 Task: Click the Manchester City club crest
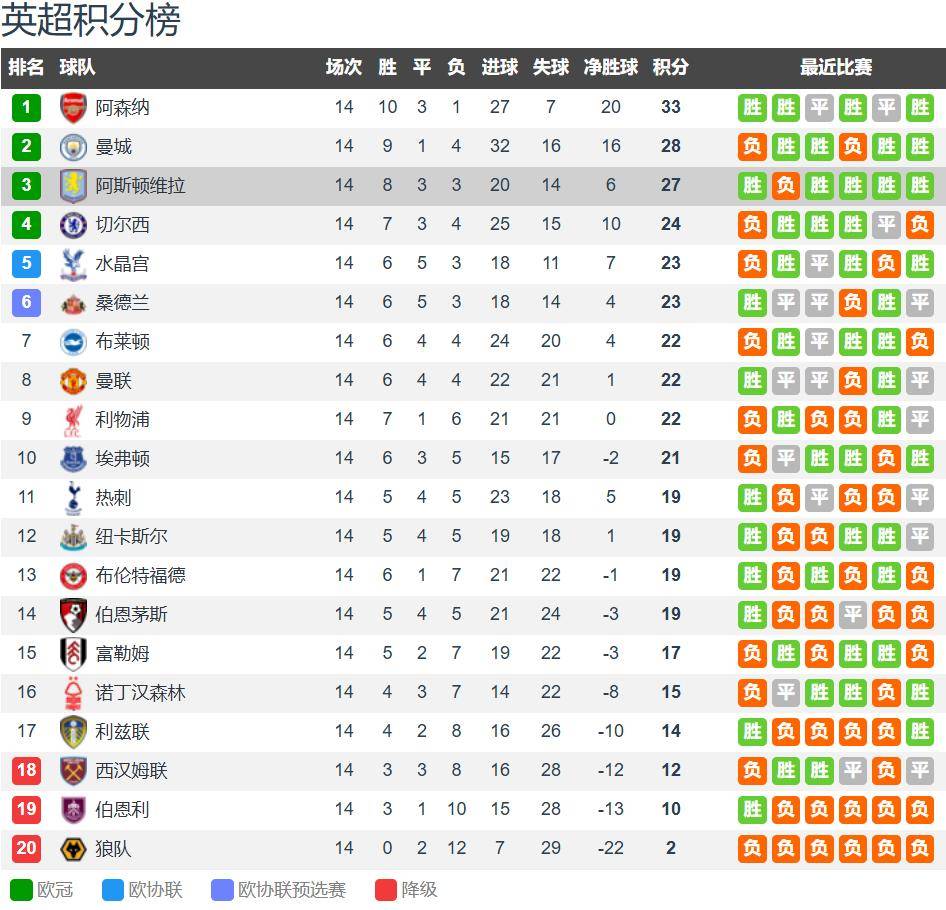[74, 147]
